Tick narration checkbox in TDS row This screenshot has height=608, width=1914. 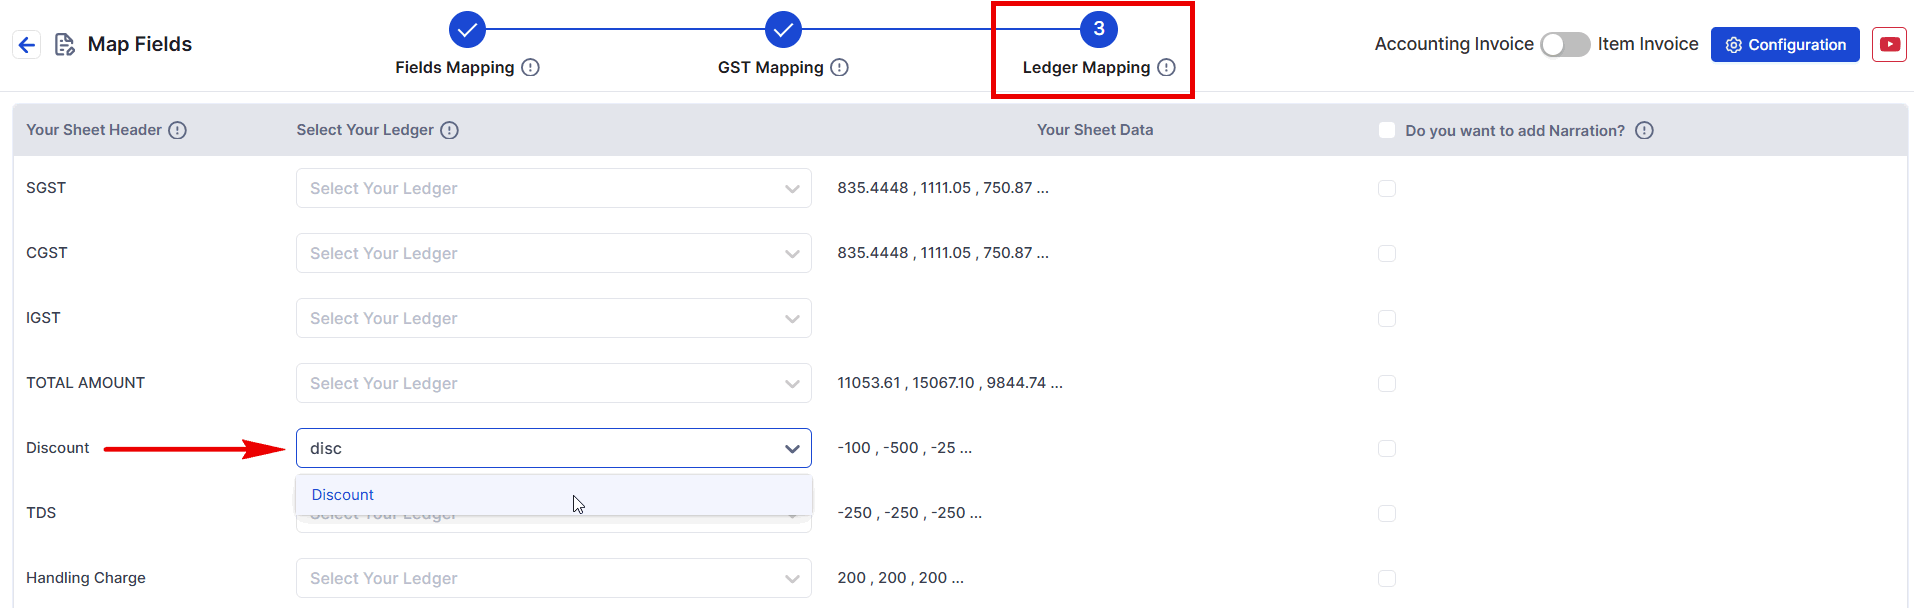pyautogui.click(x=1387, y=513)
